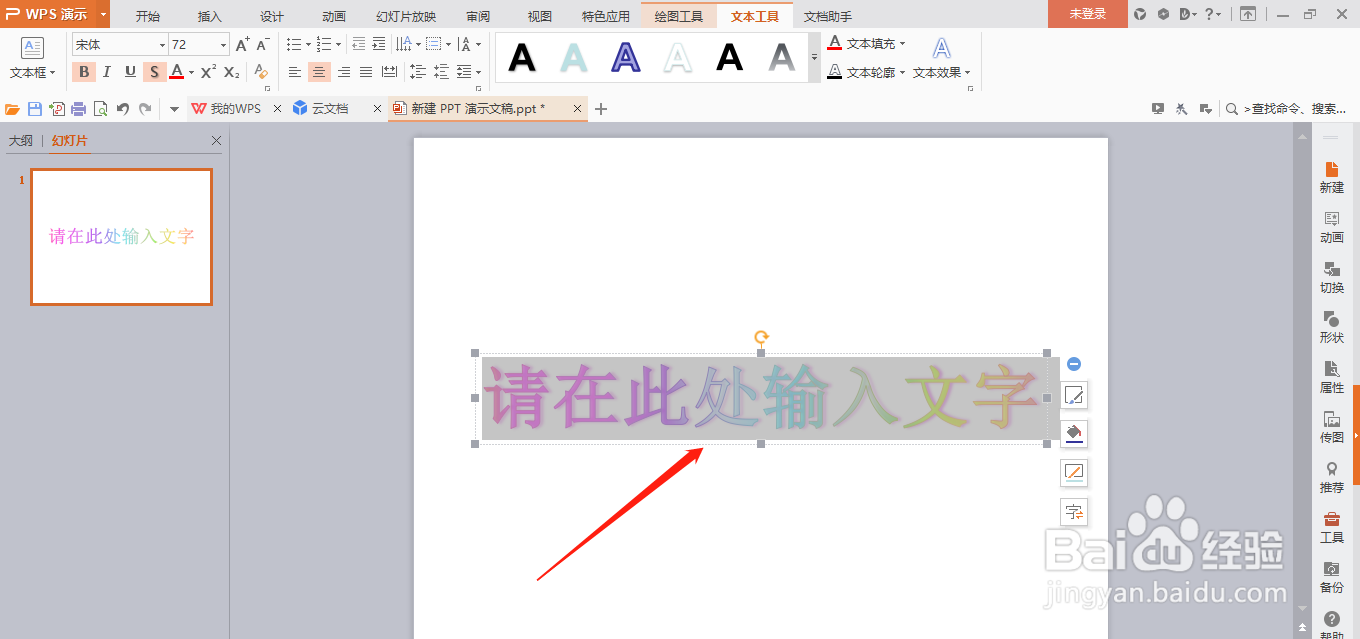Open the 插入 menu tab

tap(208, 15)
